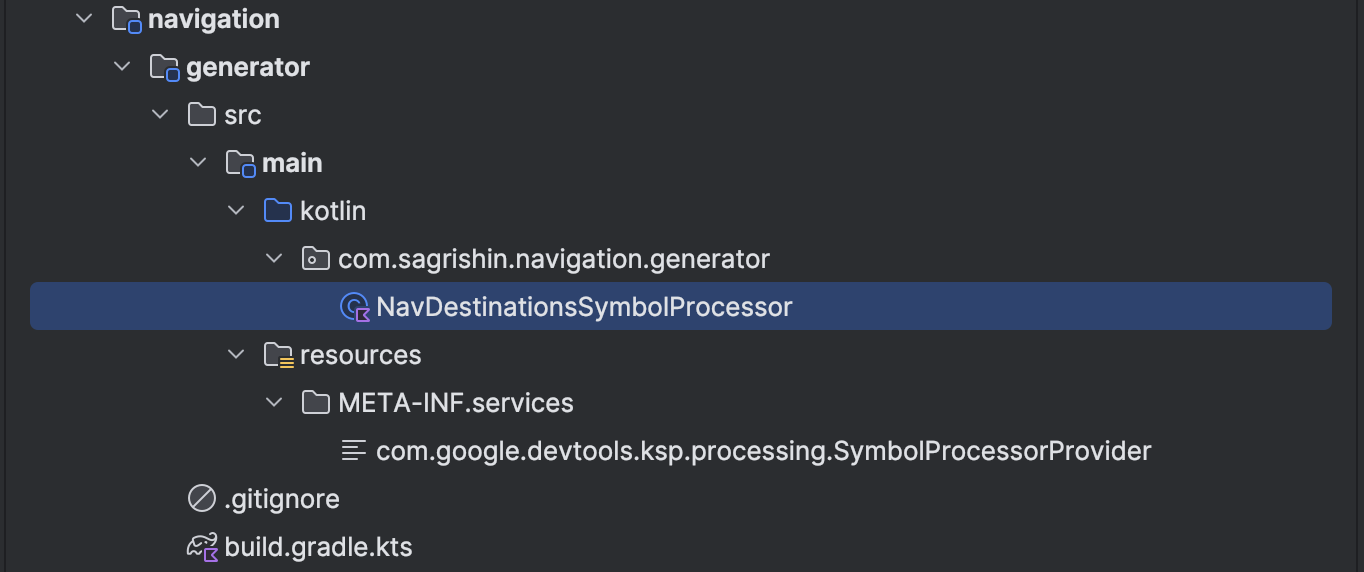The height and width of the screenshot is (572, 1364).
Task: Click the Kotlin class icon of NavDestinationsSymbolProcessor
Action: [x=356, y=307]
